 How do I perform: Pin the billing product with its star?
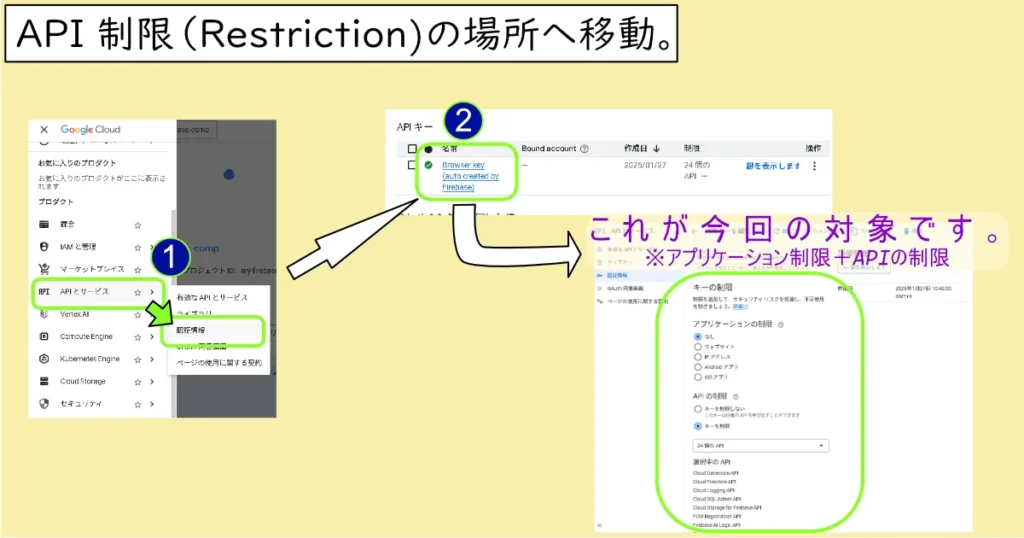tap(137, 225)
